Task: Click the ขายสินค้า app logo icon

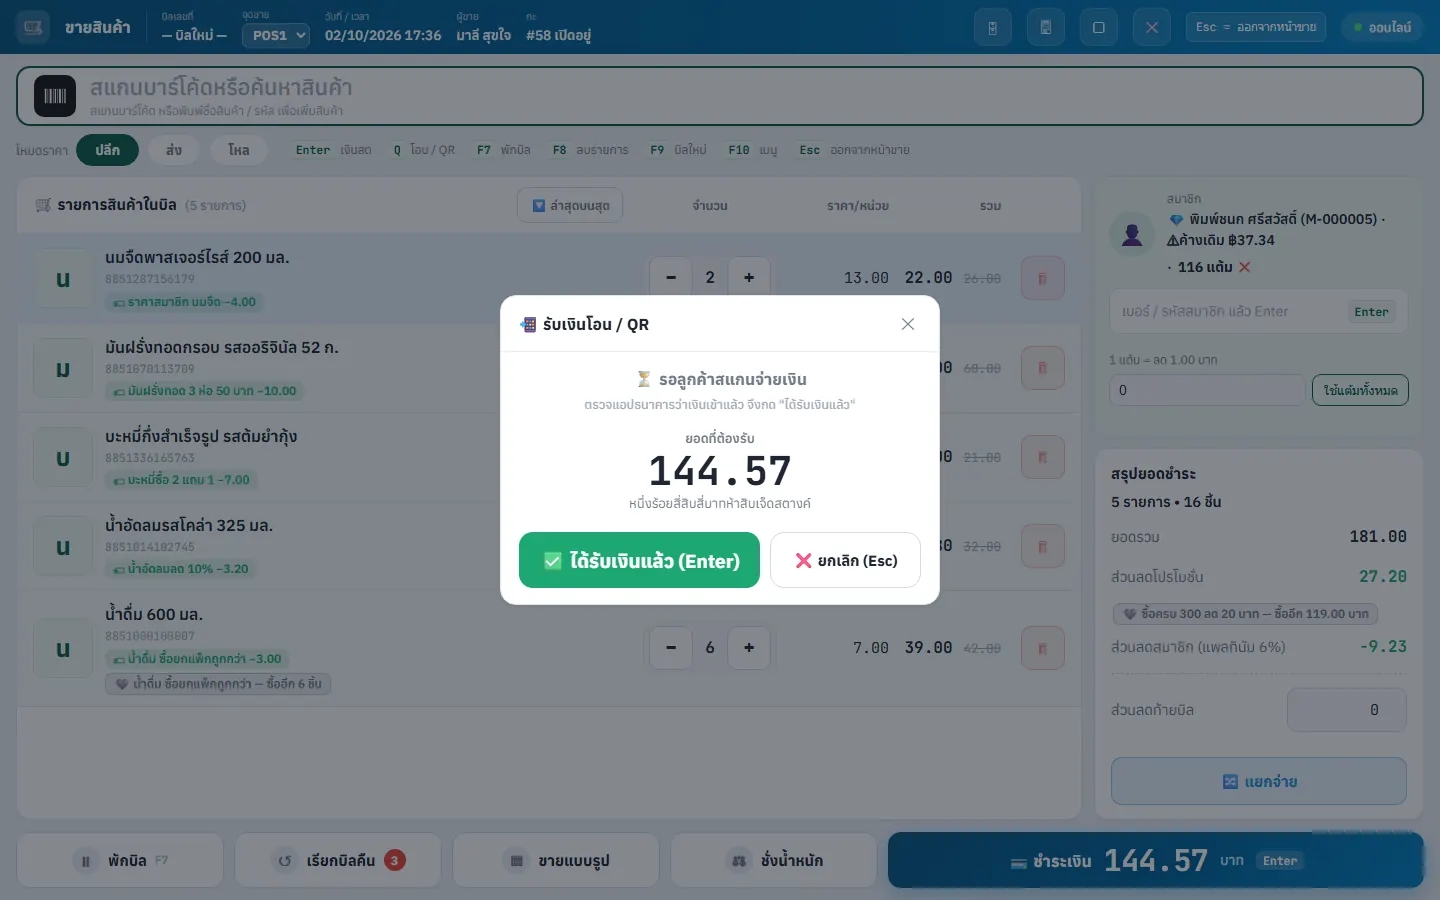Action: pyautogui.click(x=33, y=27)
